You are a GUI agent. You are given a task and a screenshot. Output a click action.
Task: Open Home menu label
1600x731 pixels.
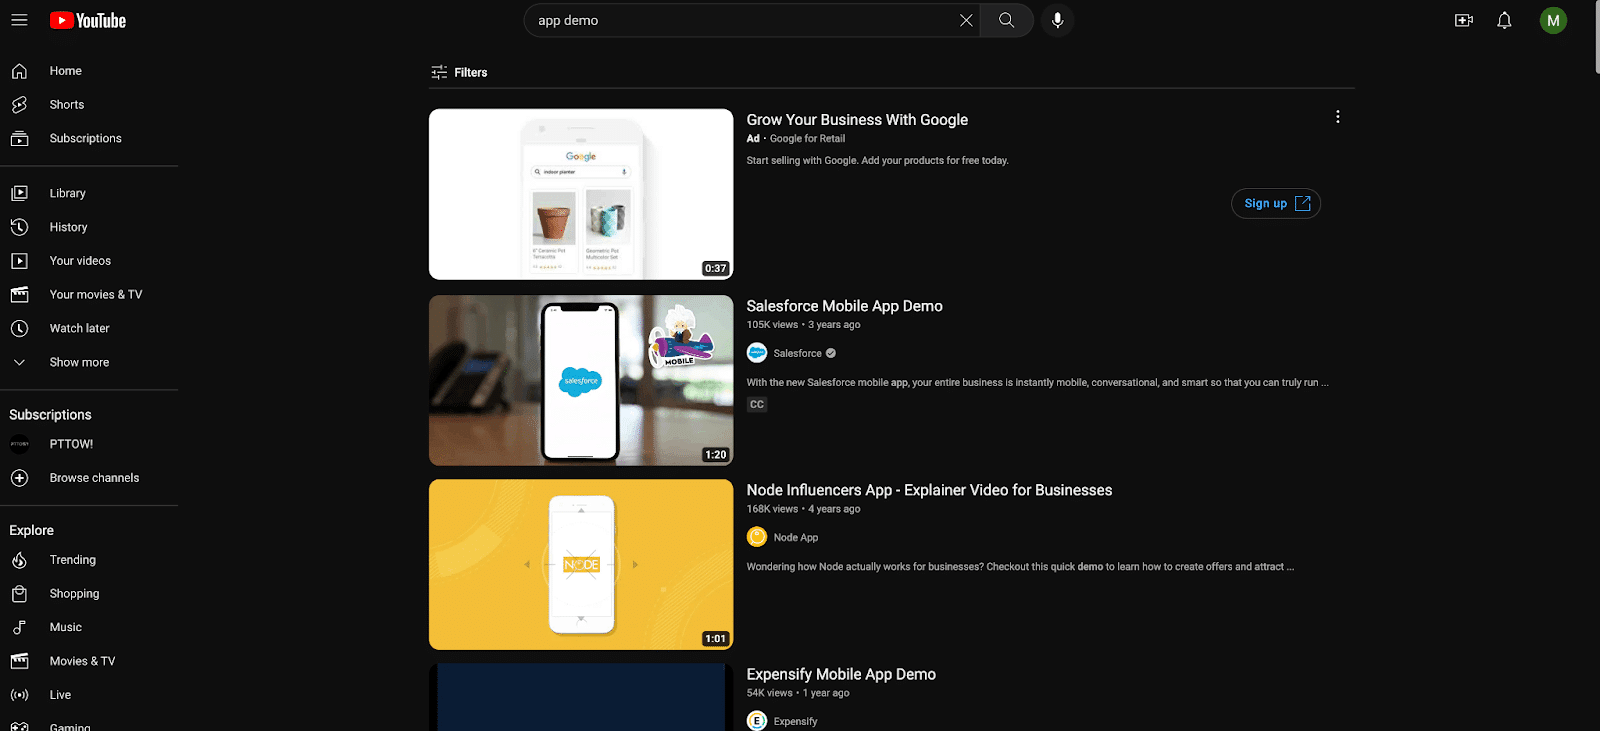pos(66,71)
